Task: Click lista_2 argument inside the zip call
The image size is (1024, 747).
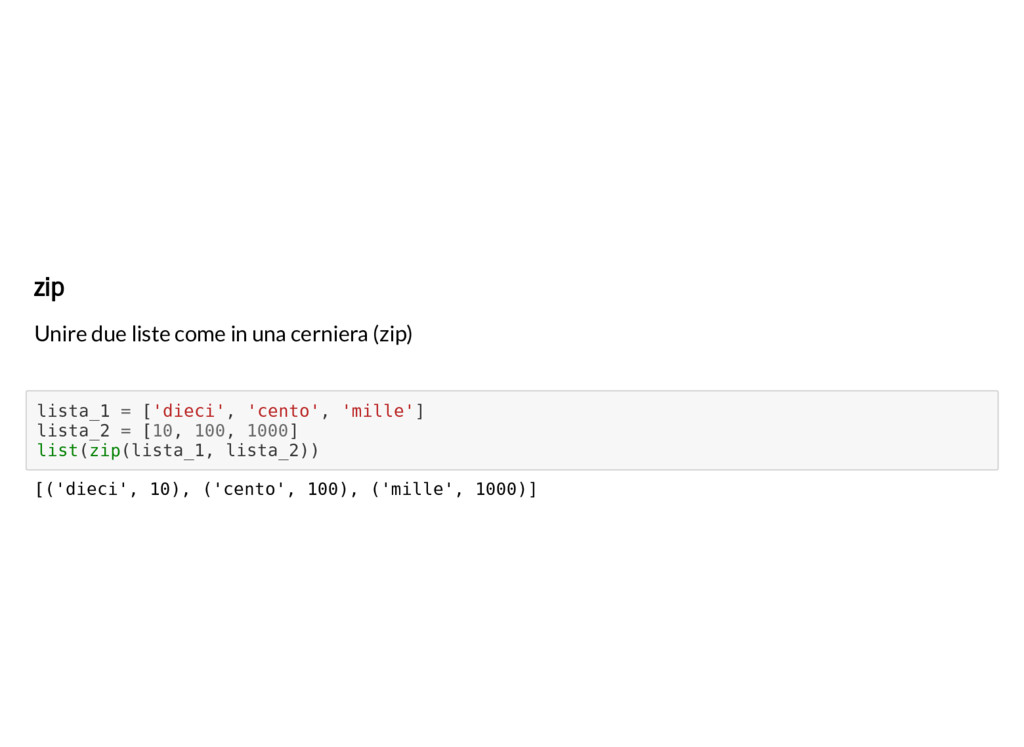Action: point(263,451)
